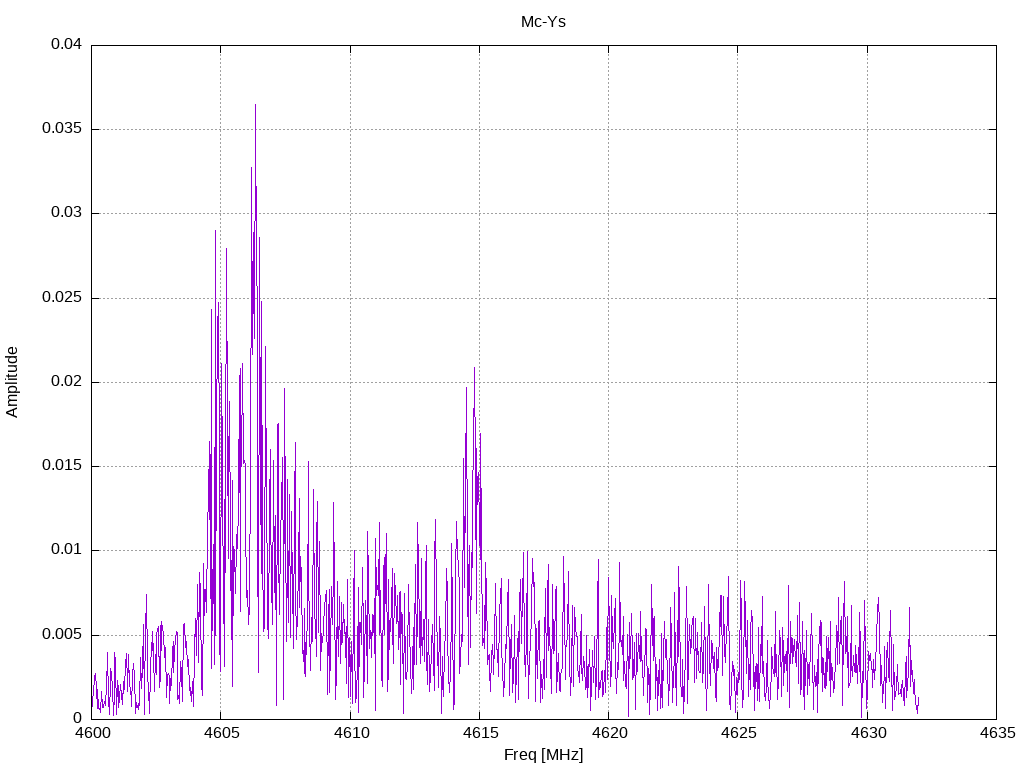
Task: Select the 0.025 y-axis tick label
Action: (x=63, y=298)
